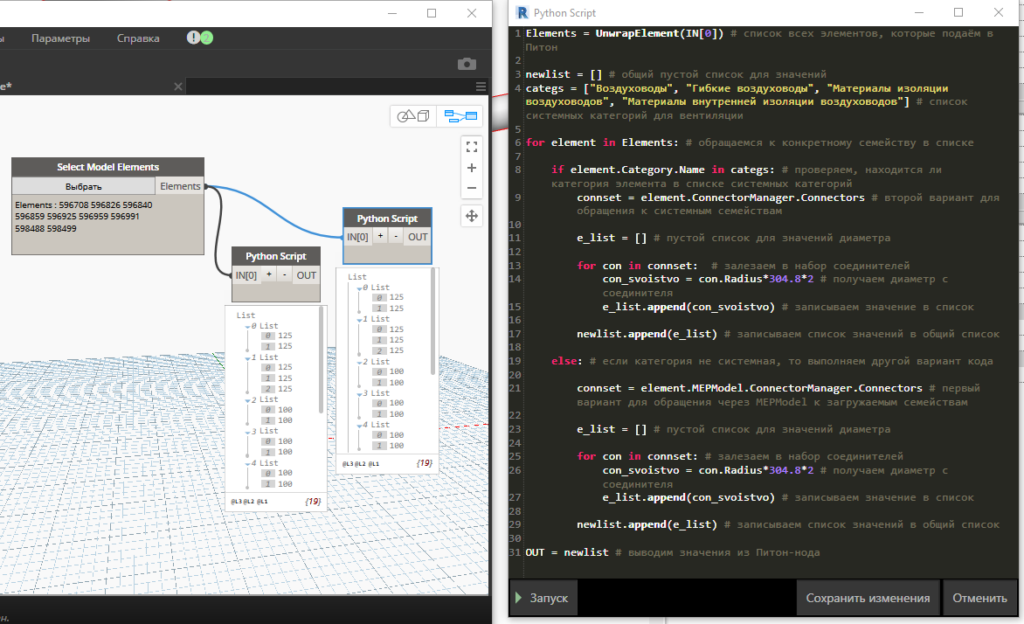The width and height of the screenshot is (1024, 624).
Task: Click @L3 level label under gray node preview
Action: (235, 501)
